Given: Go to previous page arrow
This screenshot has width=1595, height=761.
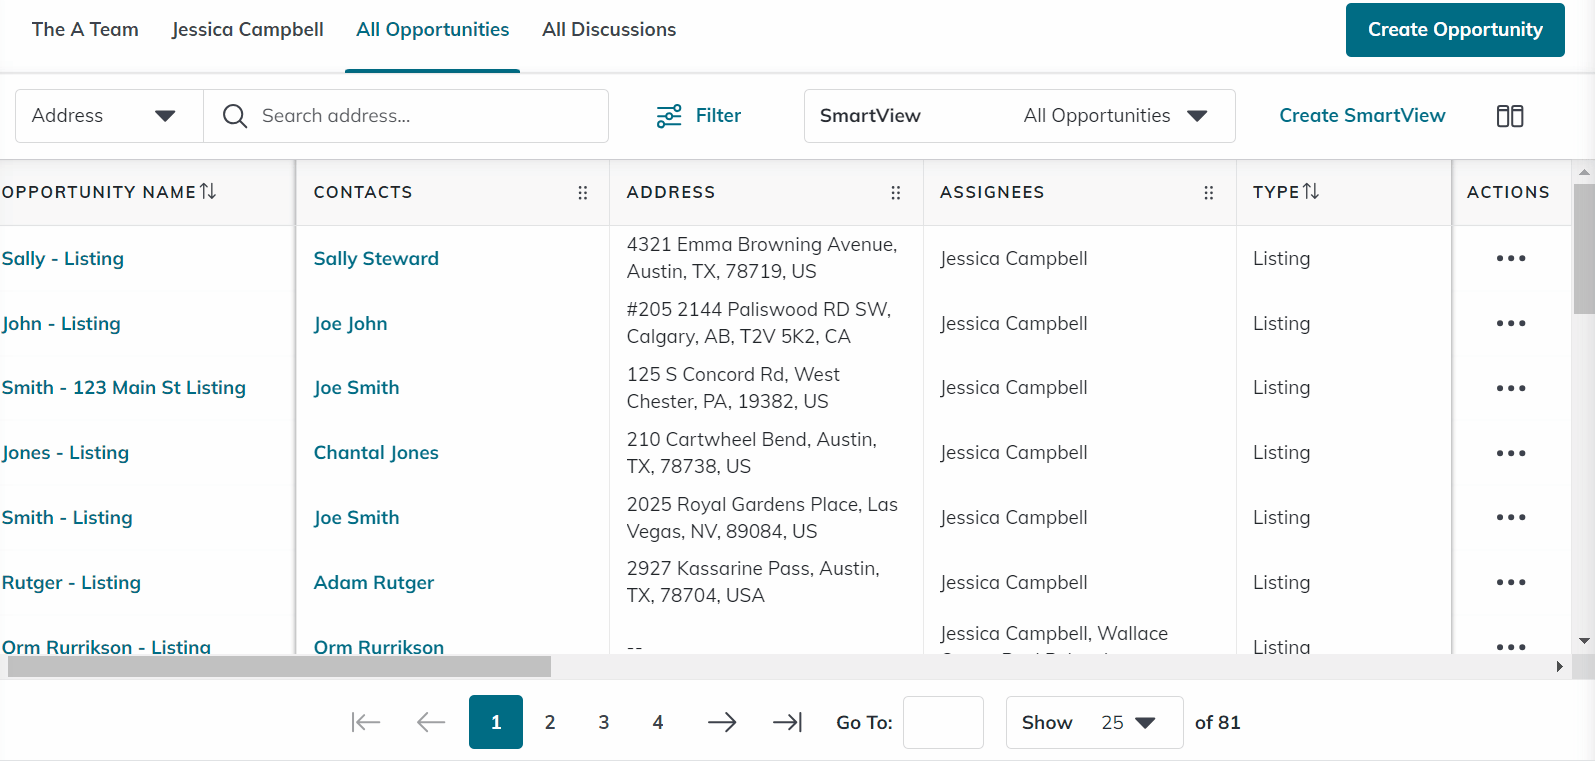Looking at the screenshot, I should pos(431,722).
